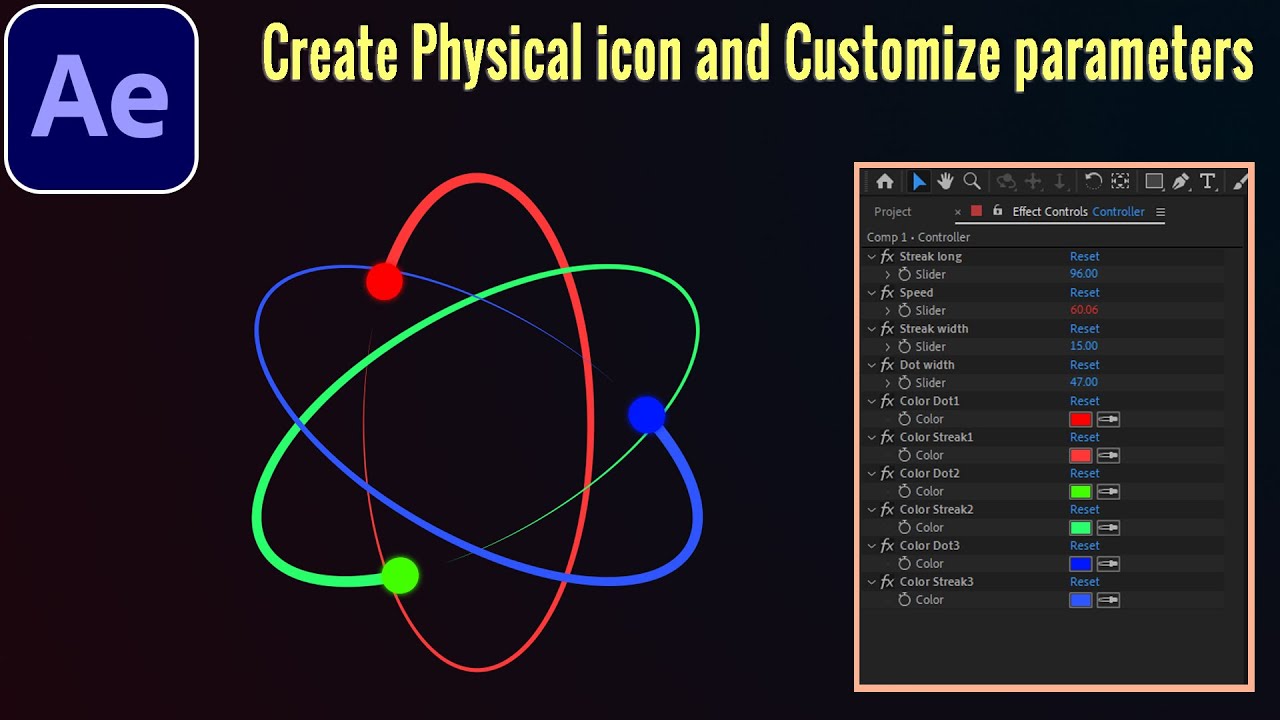The height and width of the screenshot is (720, 1280).
Task: Select the Pen tool
Action: point(1180,181)
